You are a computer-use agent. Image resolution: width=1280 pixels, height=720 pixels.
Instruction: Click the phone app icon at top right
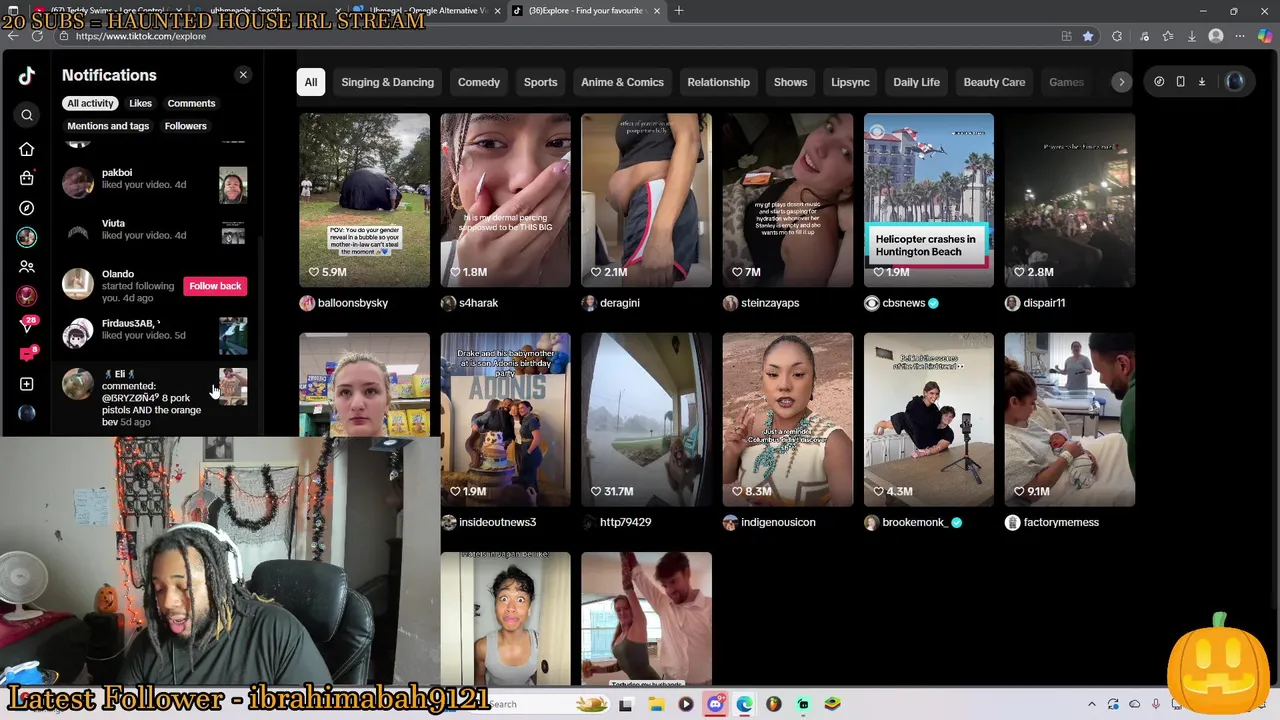point(1180,82)
